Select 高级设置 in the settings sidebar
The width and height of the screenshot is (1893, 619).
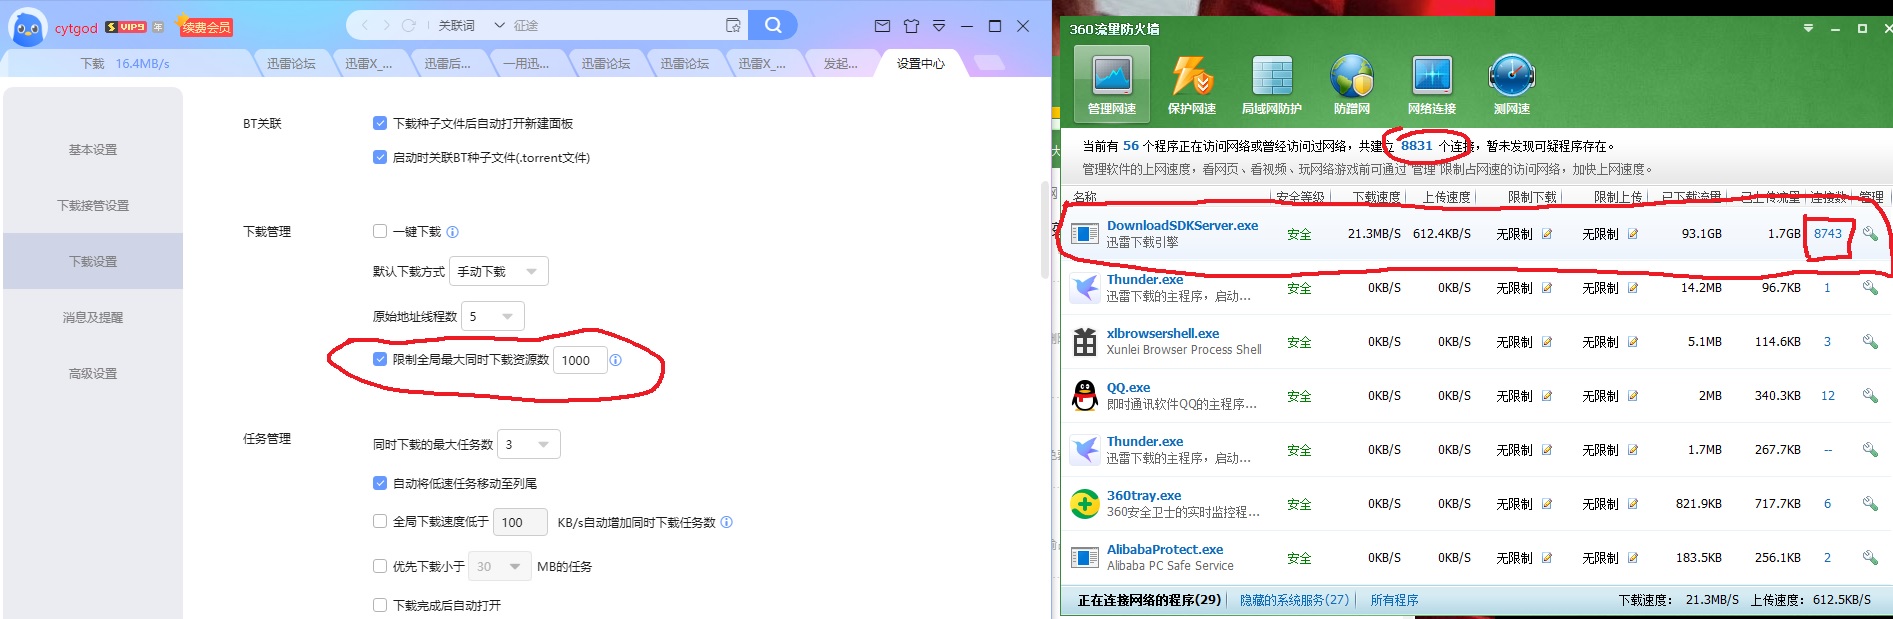pos(93,373)
